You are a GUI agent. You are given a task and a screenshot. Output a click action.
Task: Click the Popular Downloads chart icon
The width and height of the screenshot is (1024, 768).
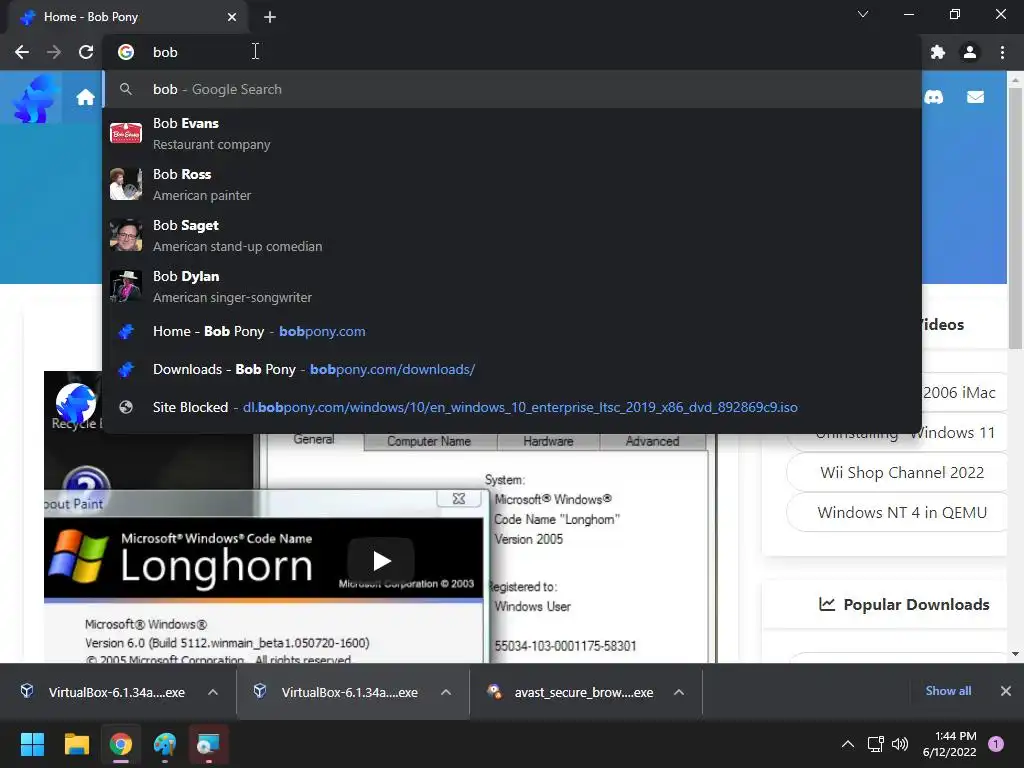pos(827,604)
